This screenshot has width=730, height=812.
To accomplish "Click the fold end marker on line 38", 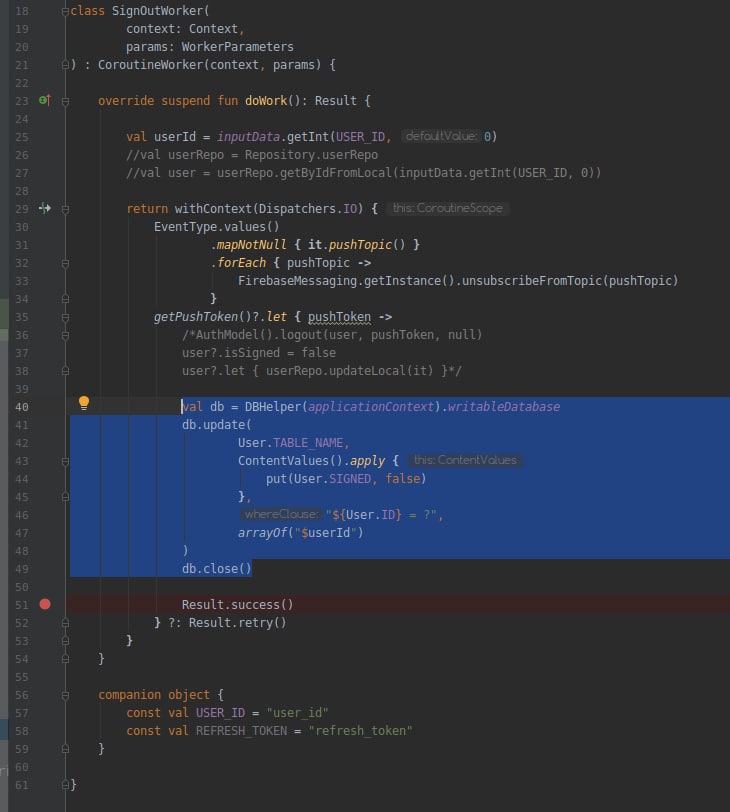I will [65, 371].
